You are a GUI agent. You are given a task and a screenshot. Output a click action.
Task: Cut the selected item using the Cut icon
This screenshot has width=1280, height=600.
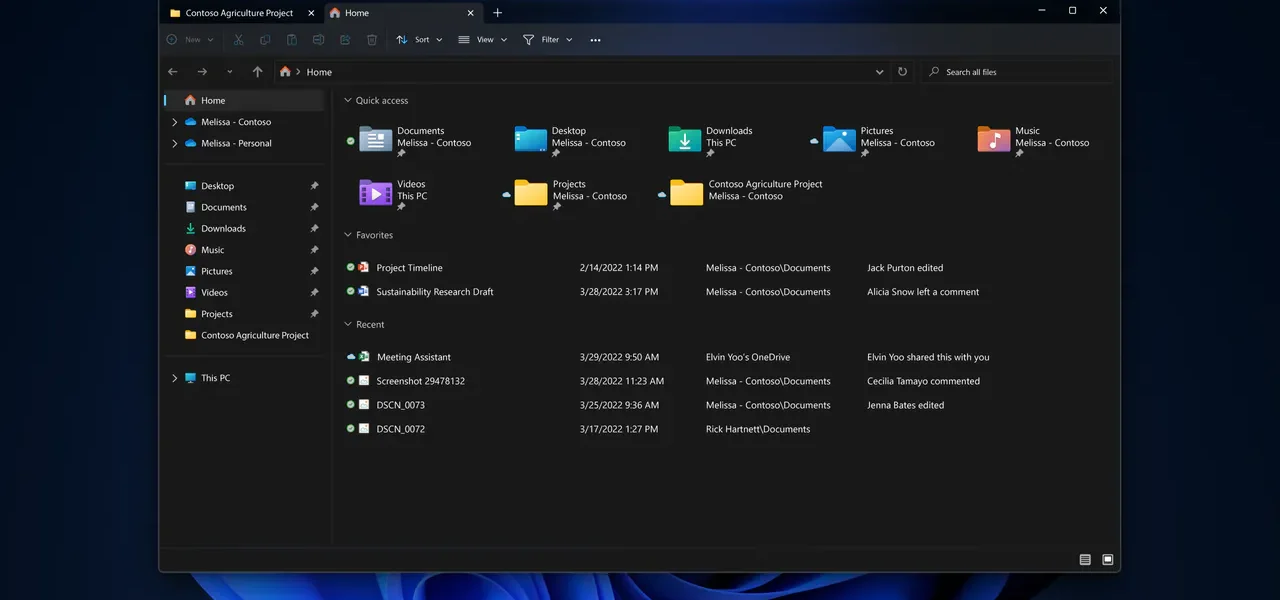pyautogui.click(x=238, y=39)
